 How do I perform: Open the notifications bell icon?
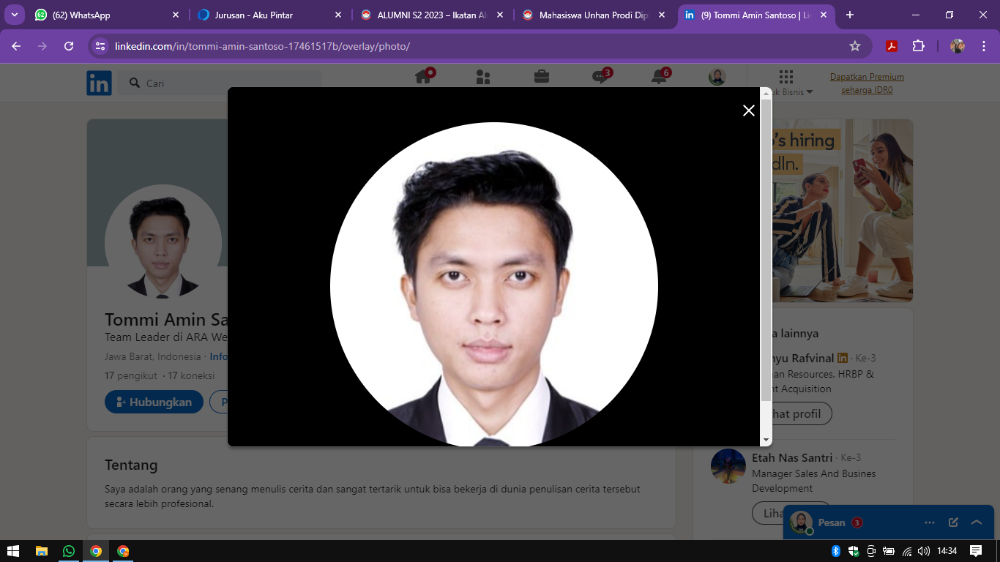coord(659,78)
